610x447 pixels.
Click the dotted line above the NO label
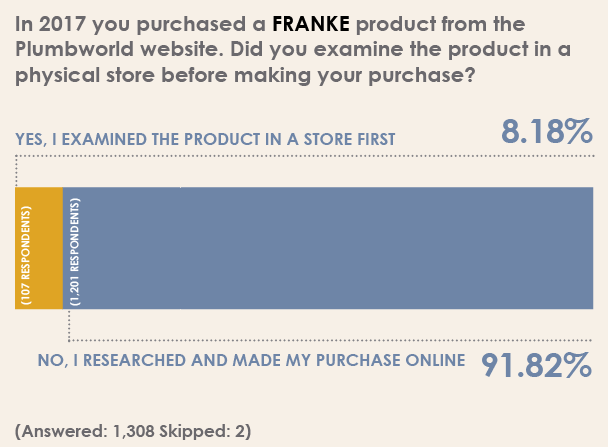330,340
